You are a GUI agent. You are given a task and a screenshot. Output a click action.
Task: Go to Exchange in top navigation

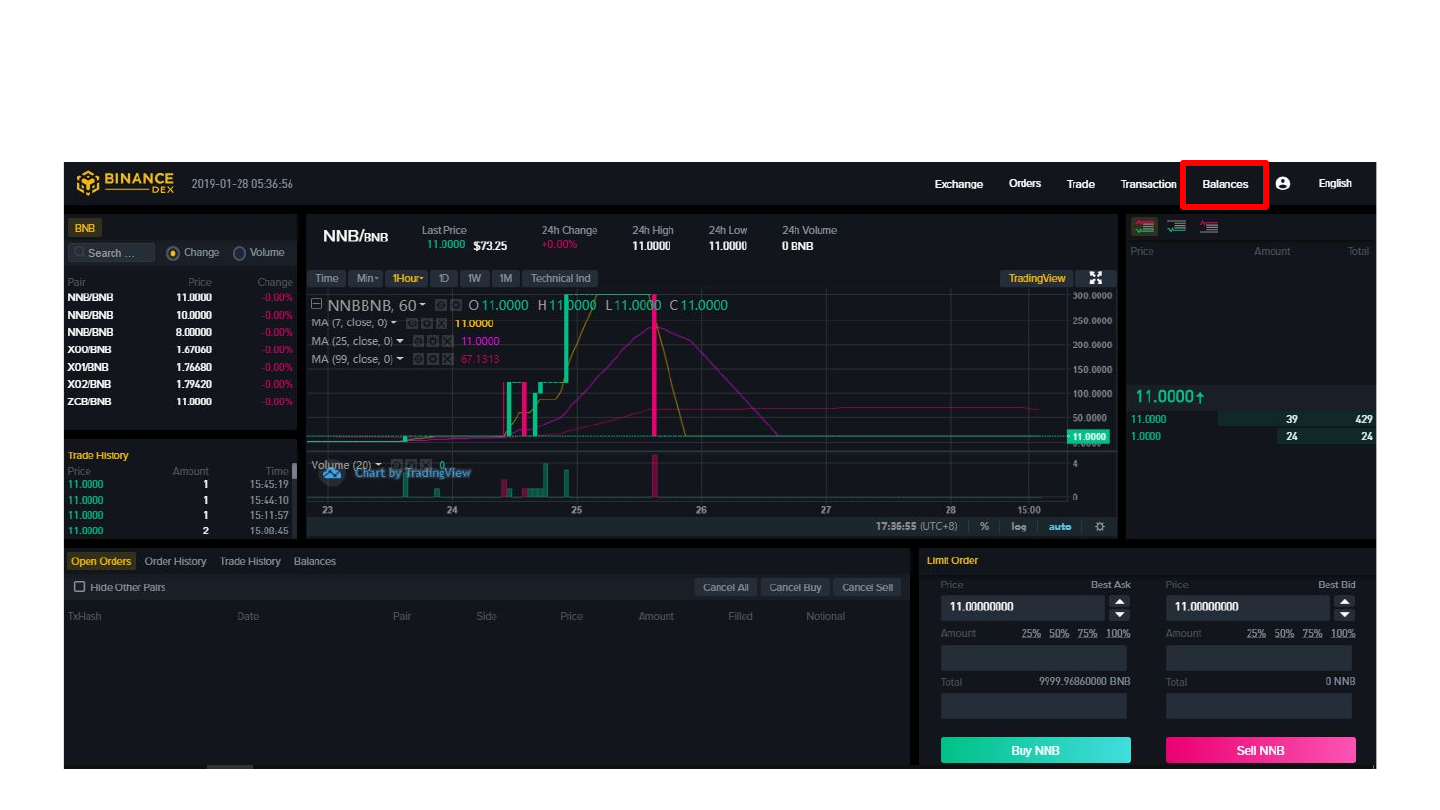[958, 184]
